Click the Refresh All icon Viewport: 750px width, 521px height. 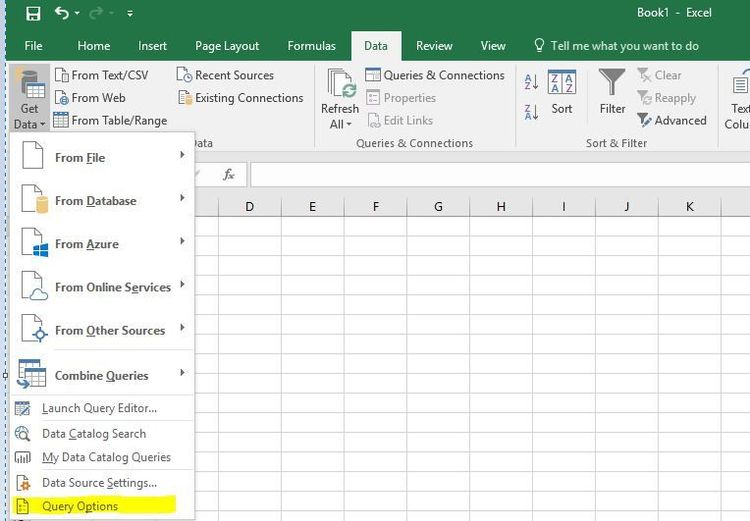(341, 83)
